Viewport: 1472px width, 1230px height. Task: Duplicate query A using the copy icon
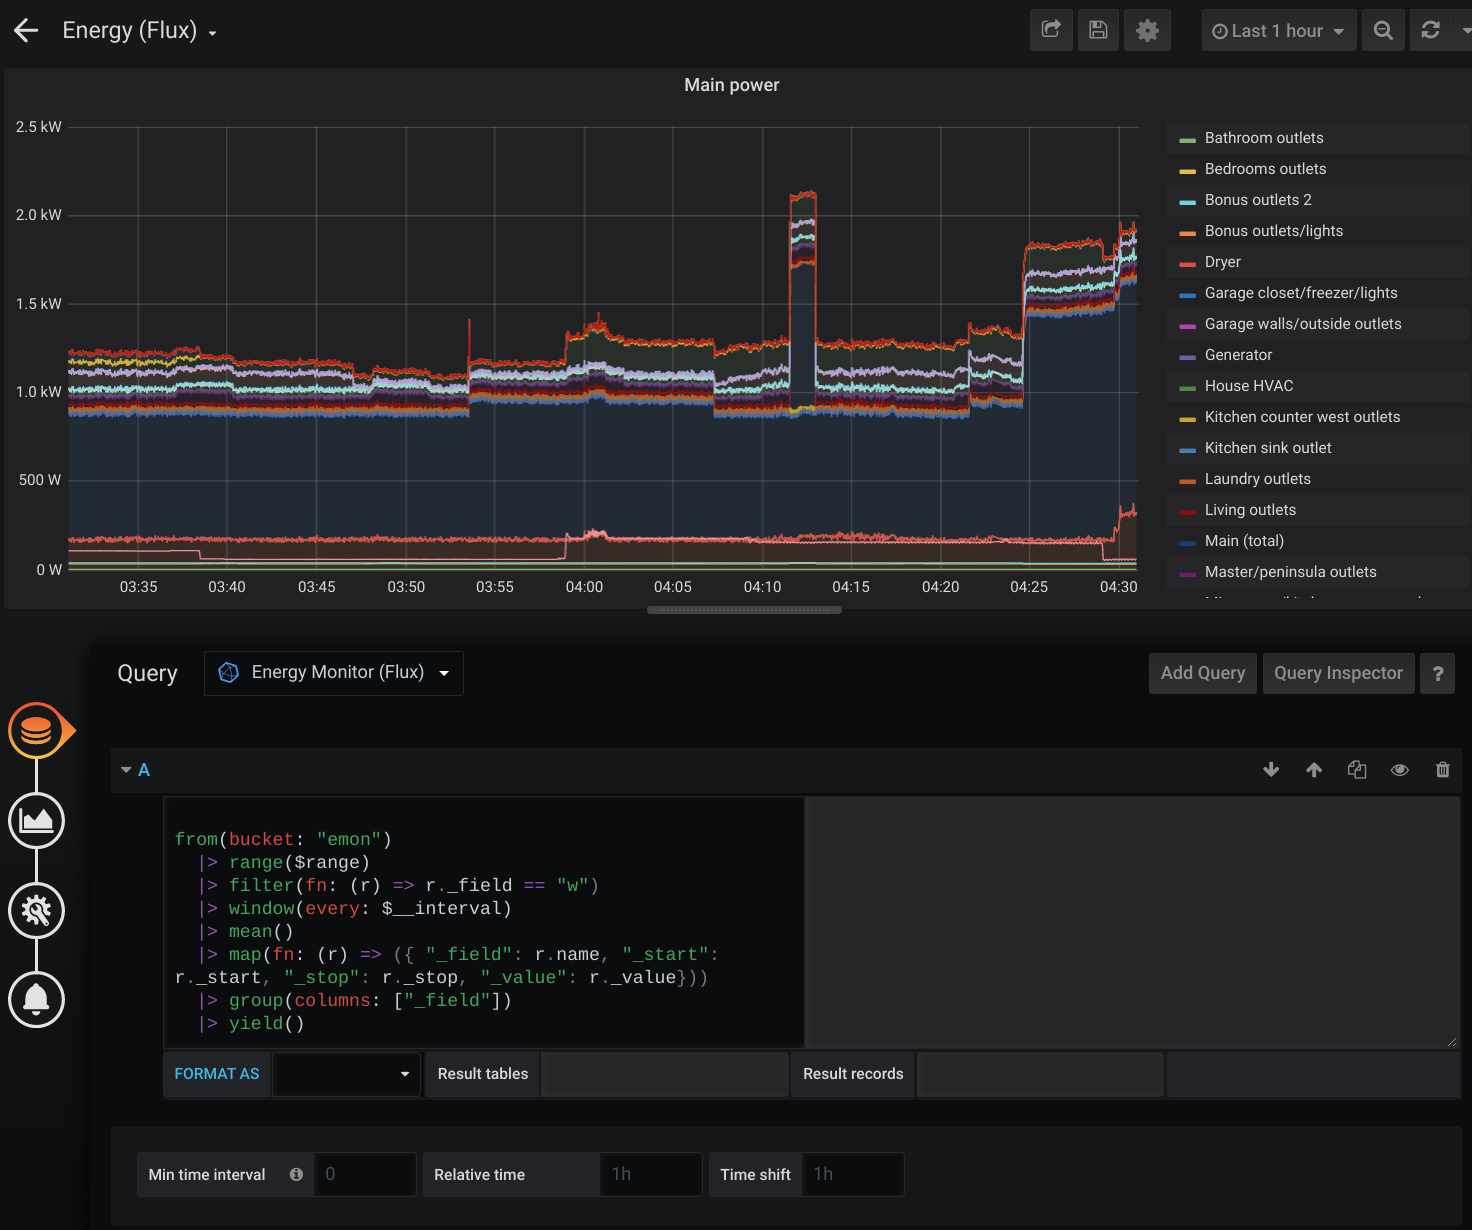point(1357,770)
